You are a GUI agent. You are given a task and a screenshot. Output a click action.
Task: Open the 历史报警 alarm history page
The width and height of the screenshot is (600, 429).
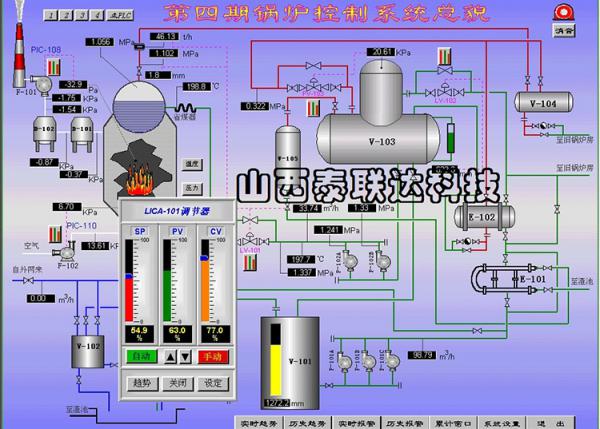coord(406,421)
